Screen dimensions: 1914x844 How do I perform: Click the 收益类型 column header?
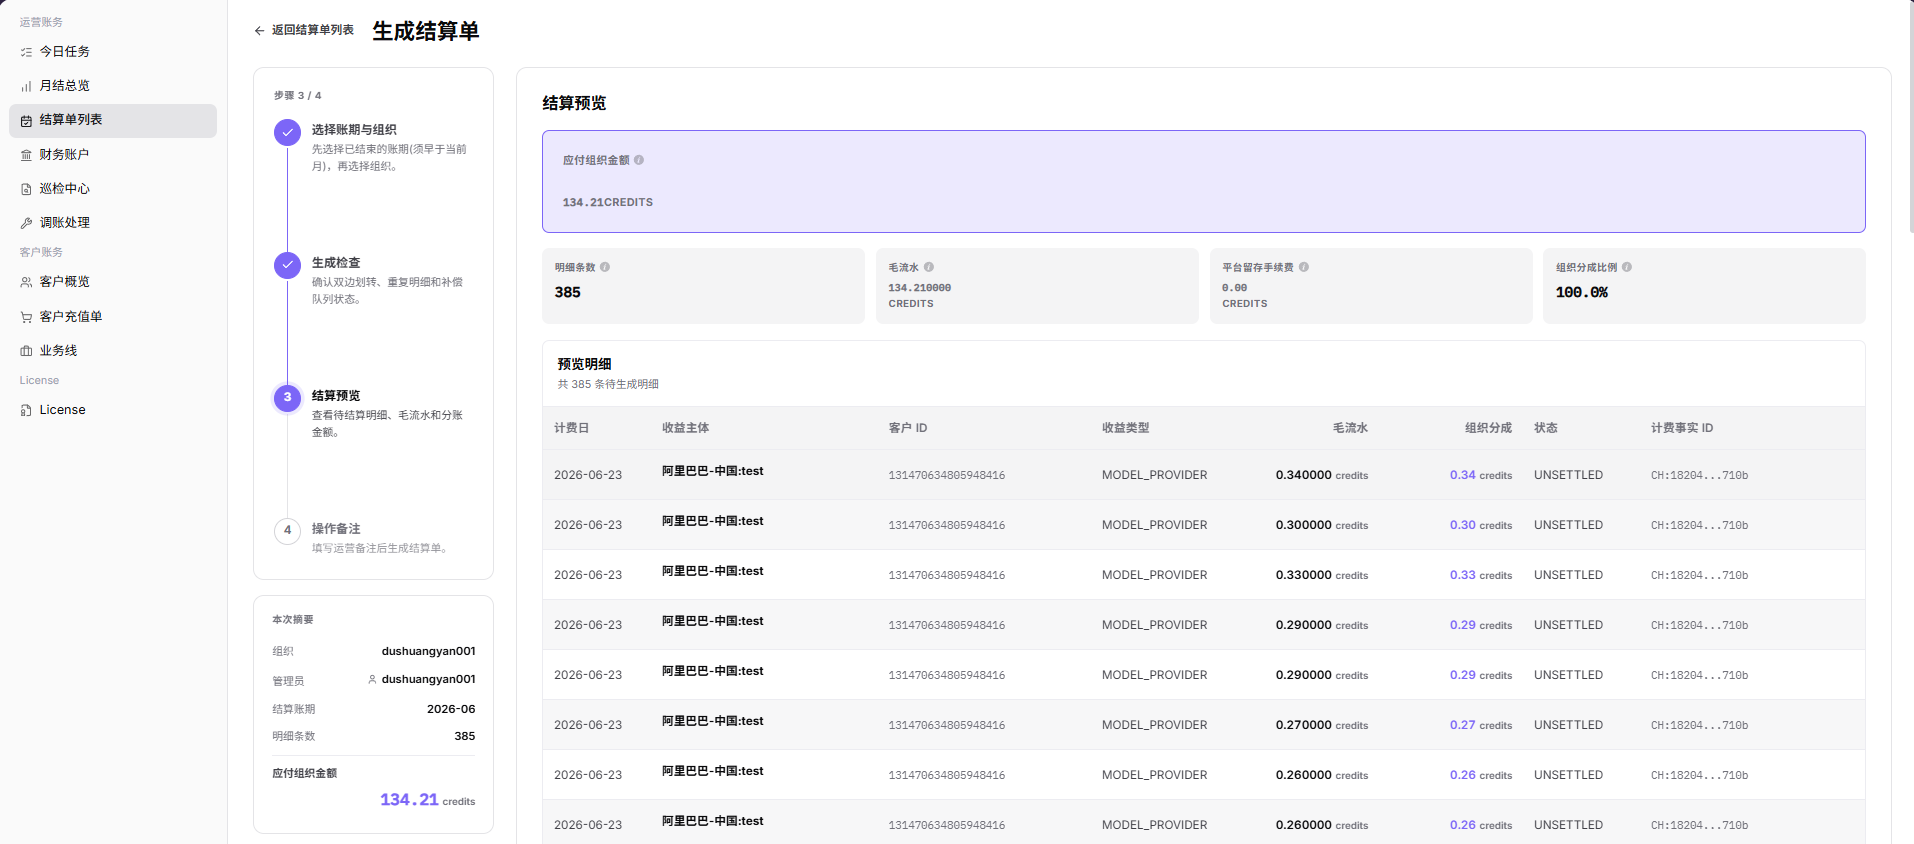(1125, 428)
